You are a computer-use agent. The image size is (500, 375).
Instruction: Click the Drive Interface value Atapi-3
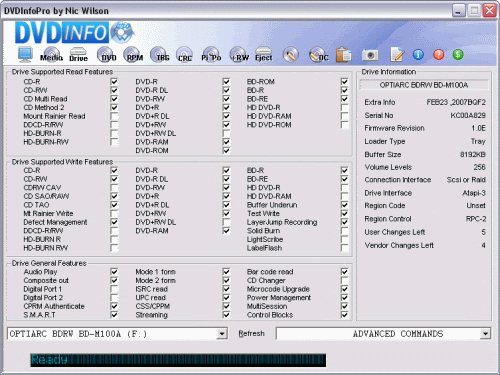(x=474, y=193)
